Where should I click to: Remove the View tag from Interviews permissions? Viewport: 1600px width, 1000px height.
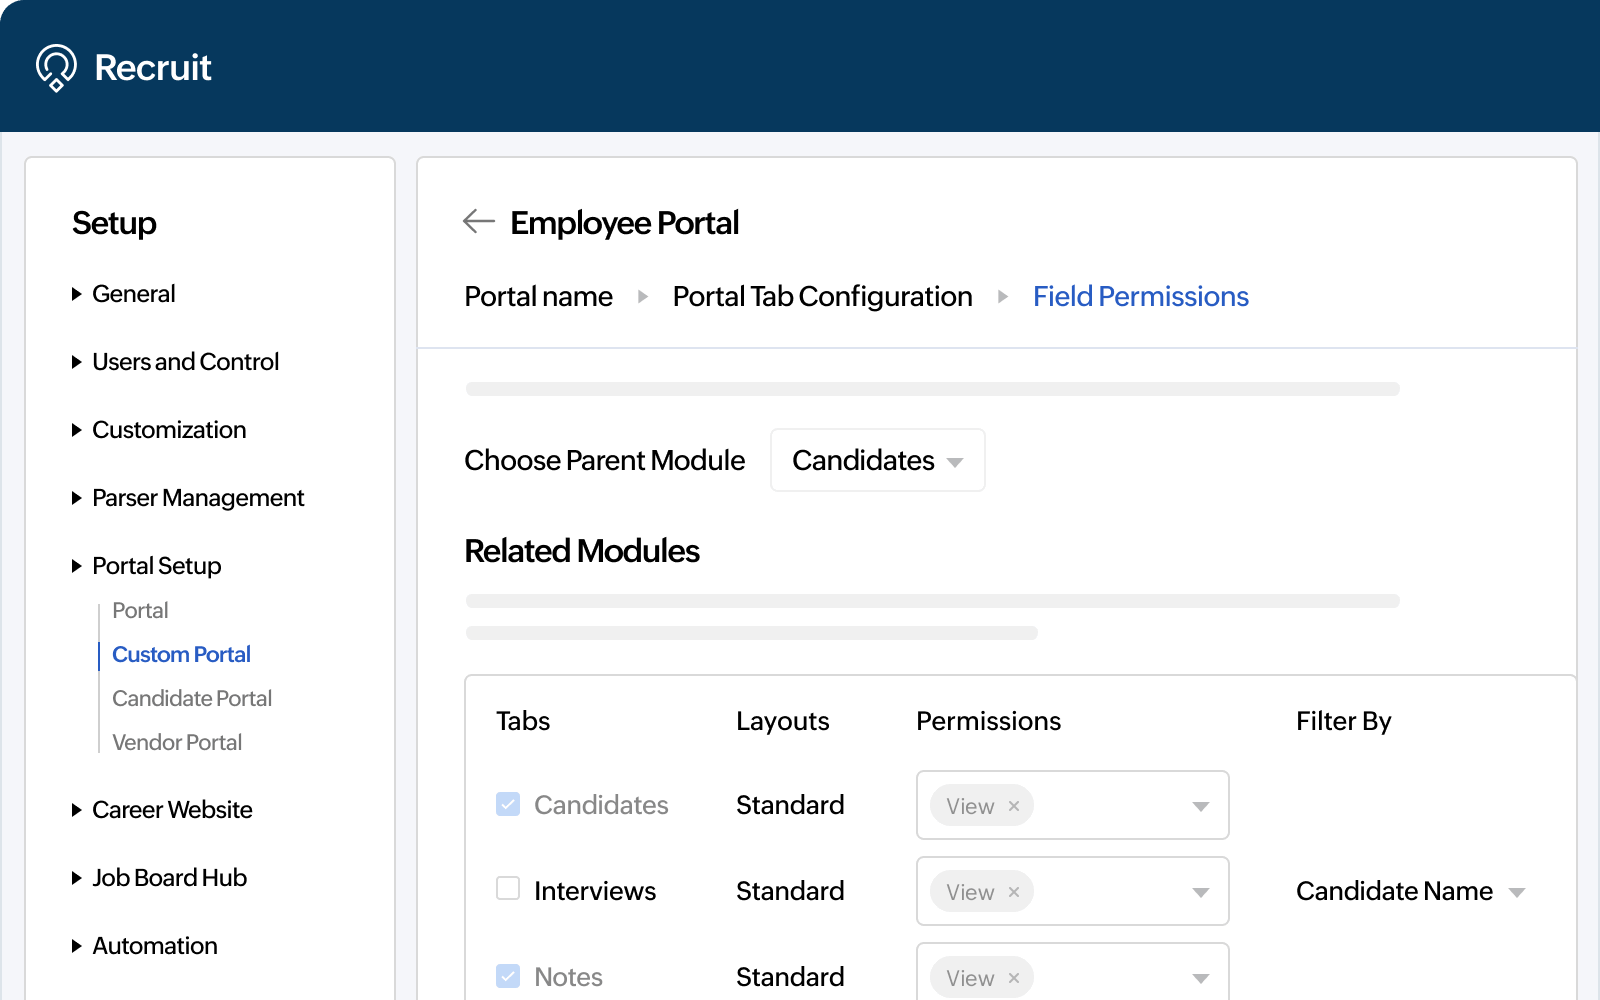[1013, 891]
